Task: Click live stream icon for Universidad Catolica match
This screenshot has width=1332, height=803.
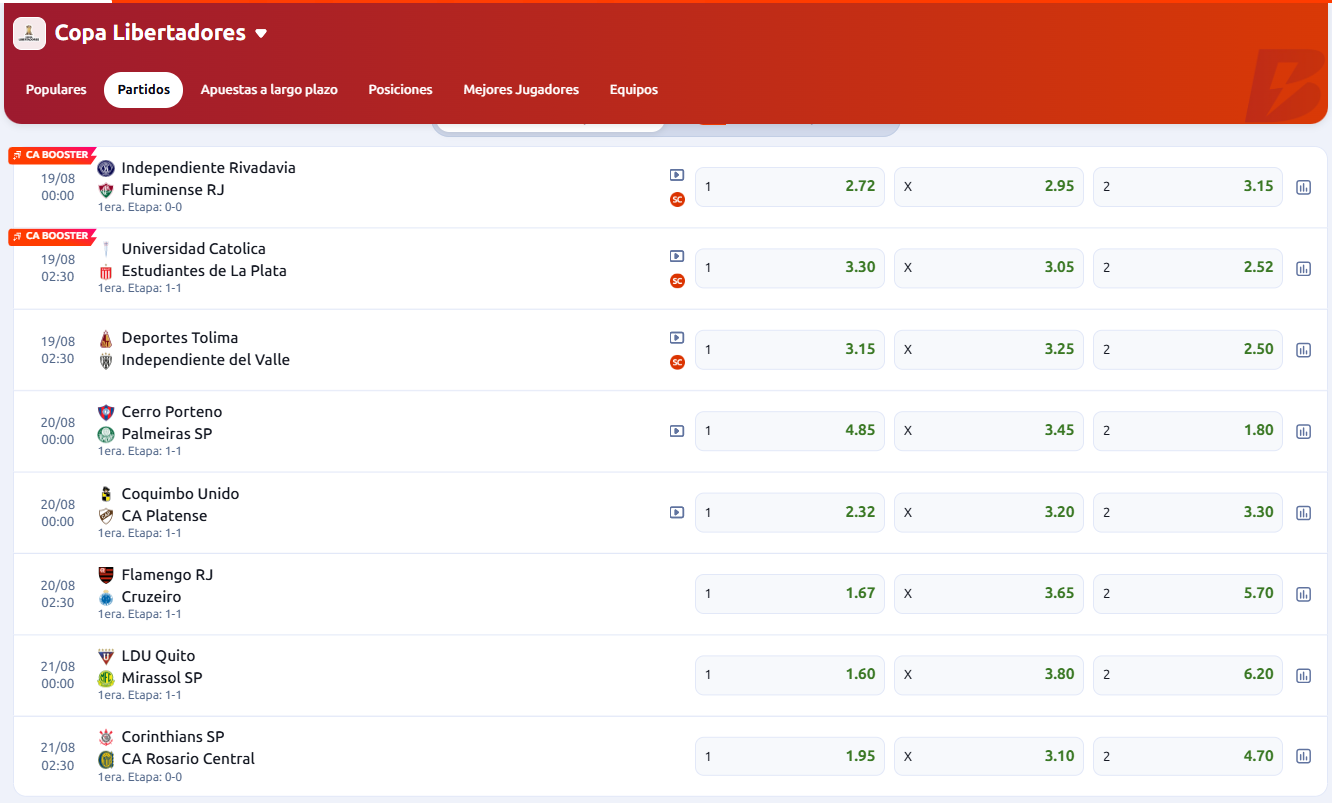Action: (x=677, y=256)
